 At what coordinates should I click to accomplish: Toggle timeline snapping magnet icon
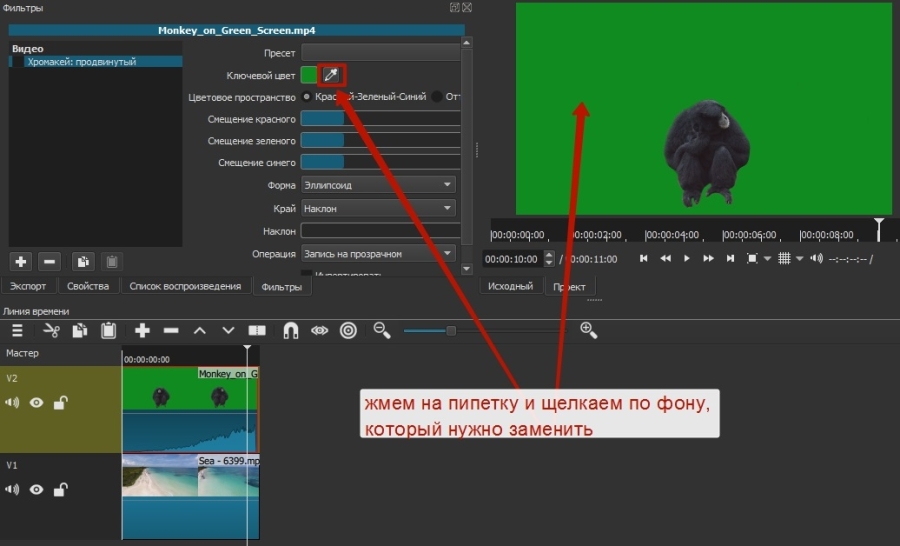click(291, 330)
